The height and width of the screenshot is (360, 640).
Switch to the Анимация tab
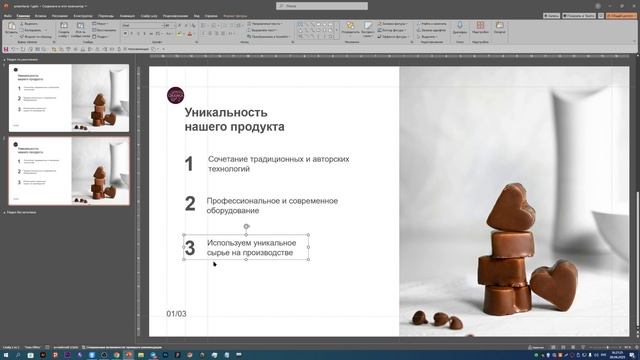127,16
